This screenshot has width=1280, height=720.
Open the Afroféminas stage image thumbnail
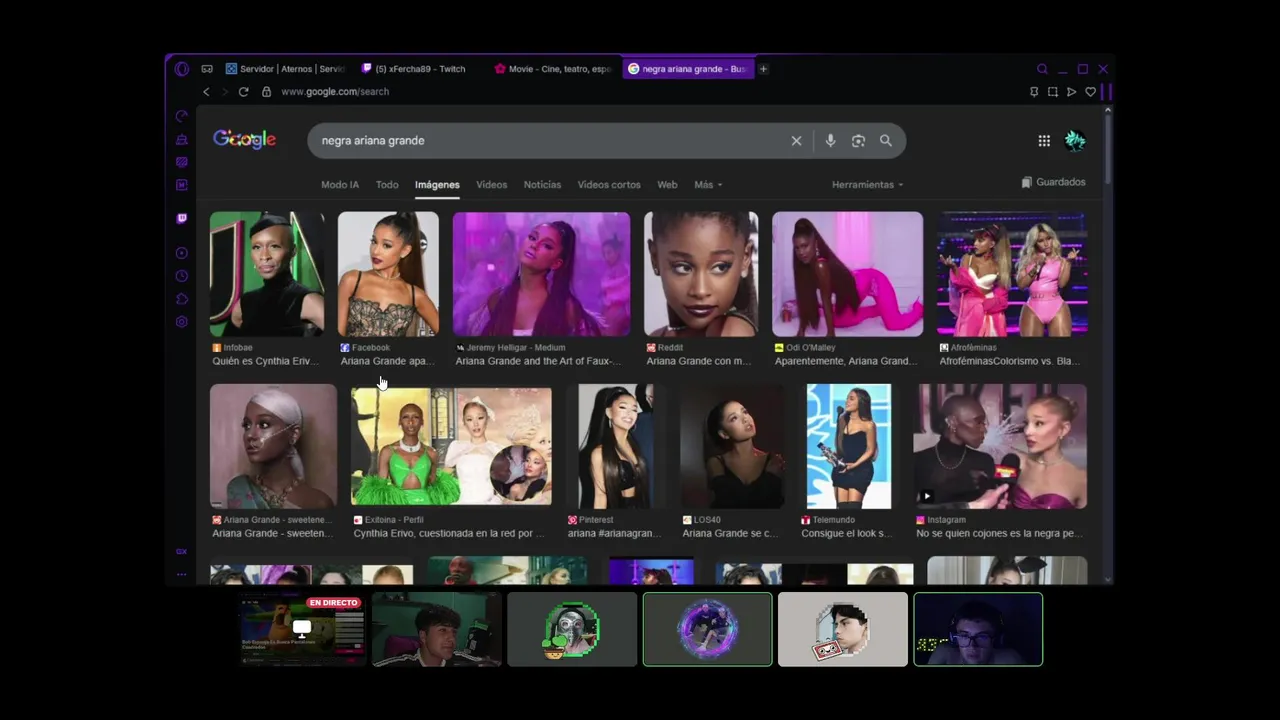(x=1012, y=274)
